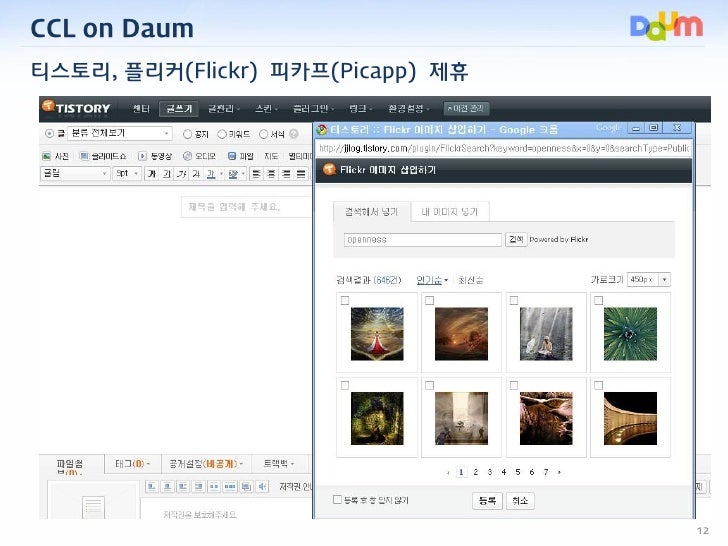Click three-image layout icon in attachment bar

coord(230,487)
